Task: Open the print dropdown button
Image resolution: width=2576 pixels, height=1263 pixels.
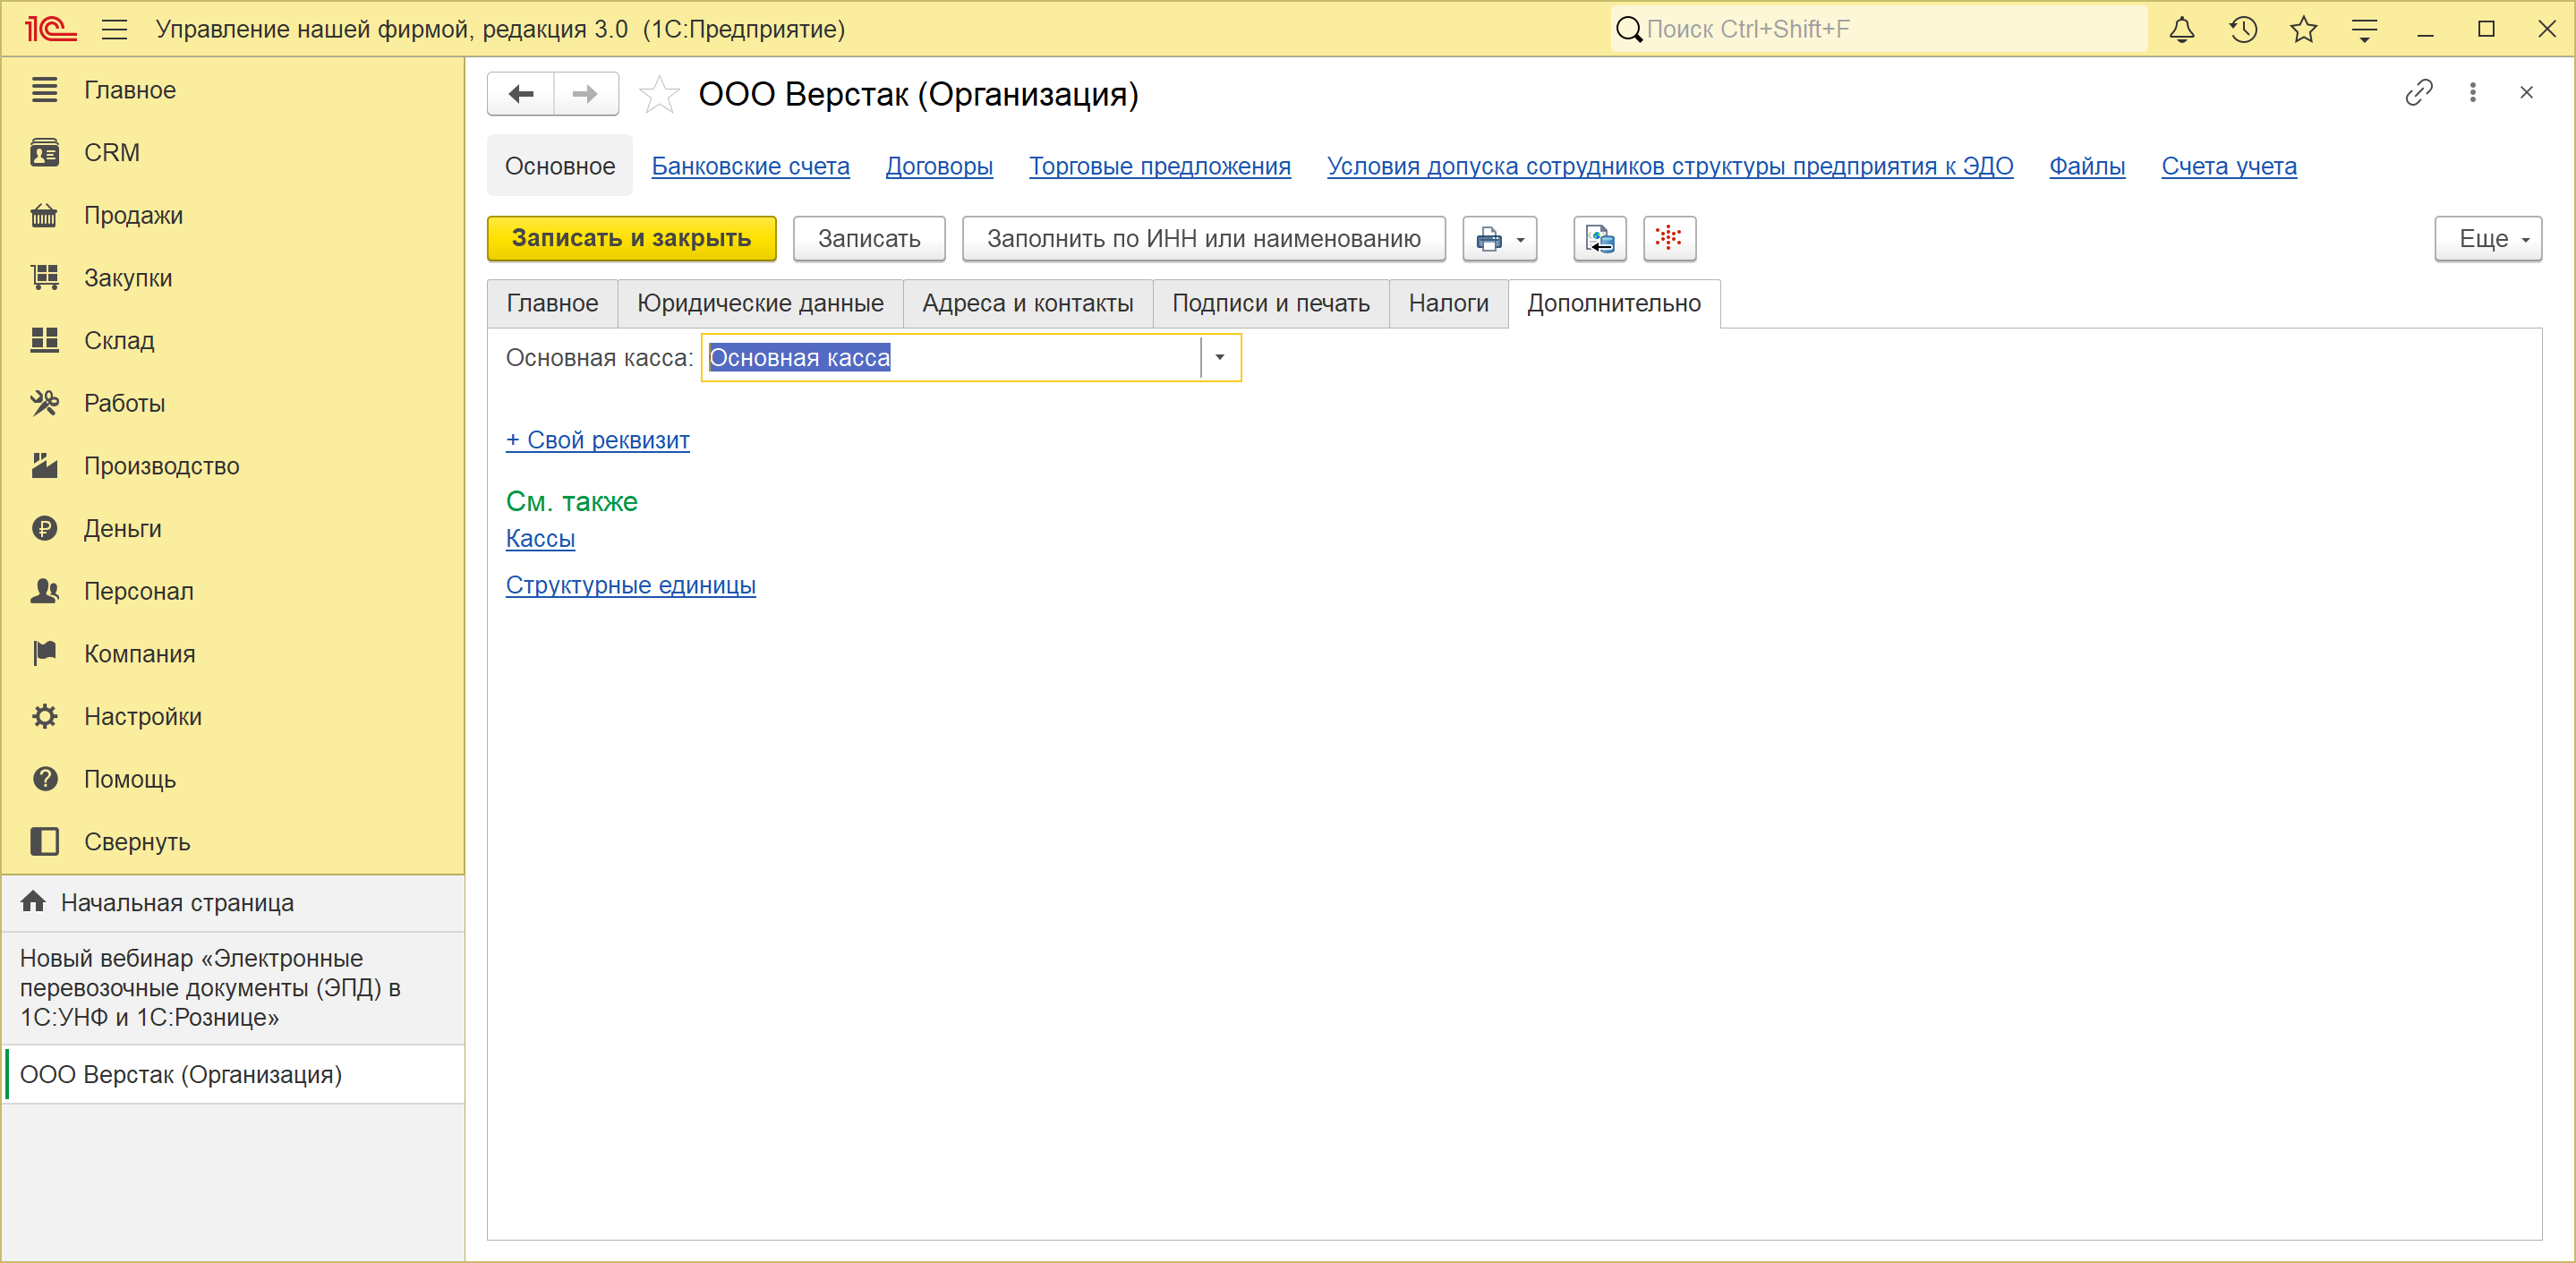Action: tap(1499, 239)
